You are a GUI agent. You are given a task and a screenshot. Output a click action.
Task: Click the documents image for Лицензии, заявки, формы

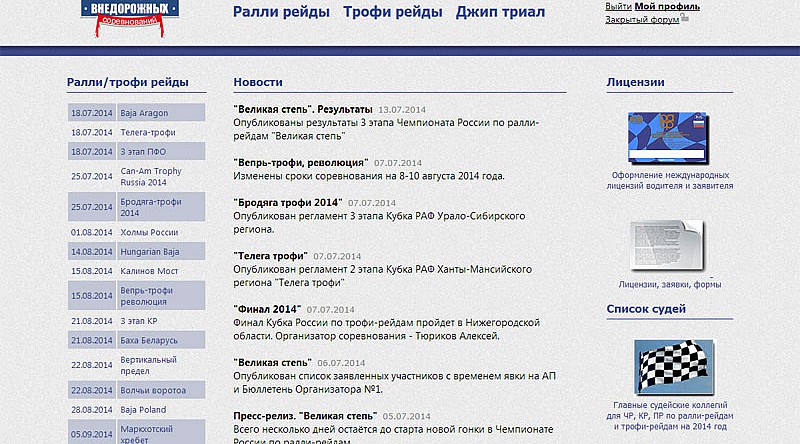pos(666,245)
